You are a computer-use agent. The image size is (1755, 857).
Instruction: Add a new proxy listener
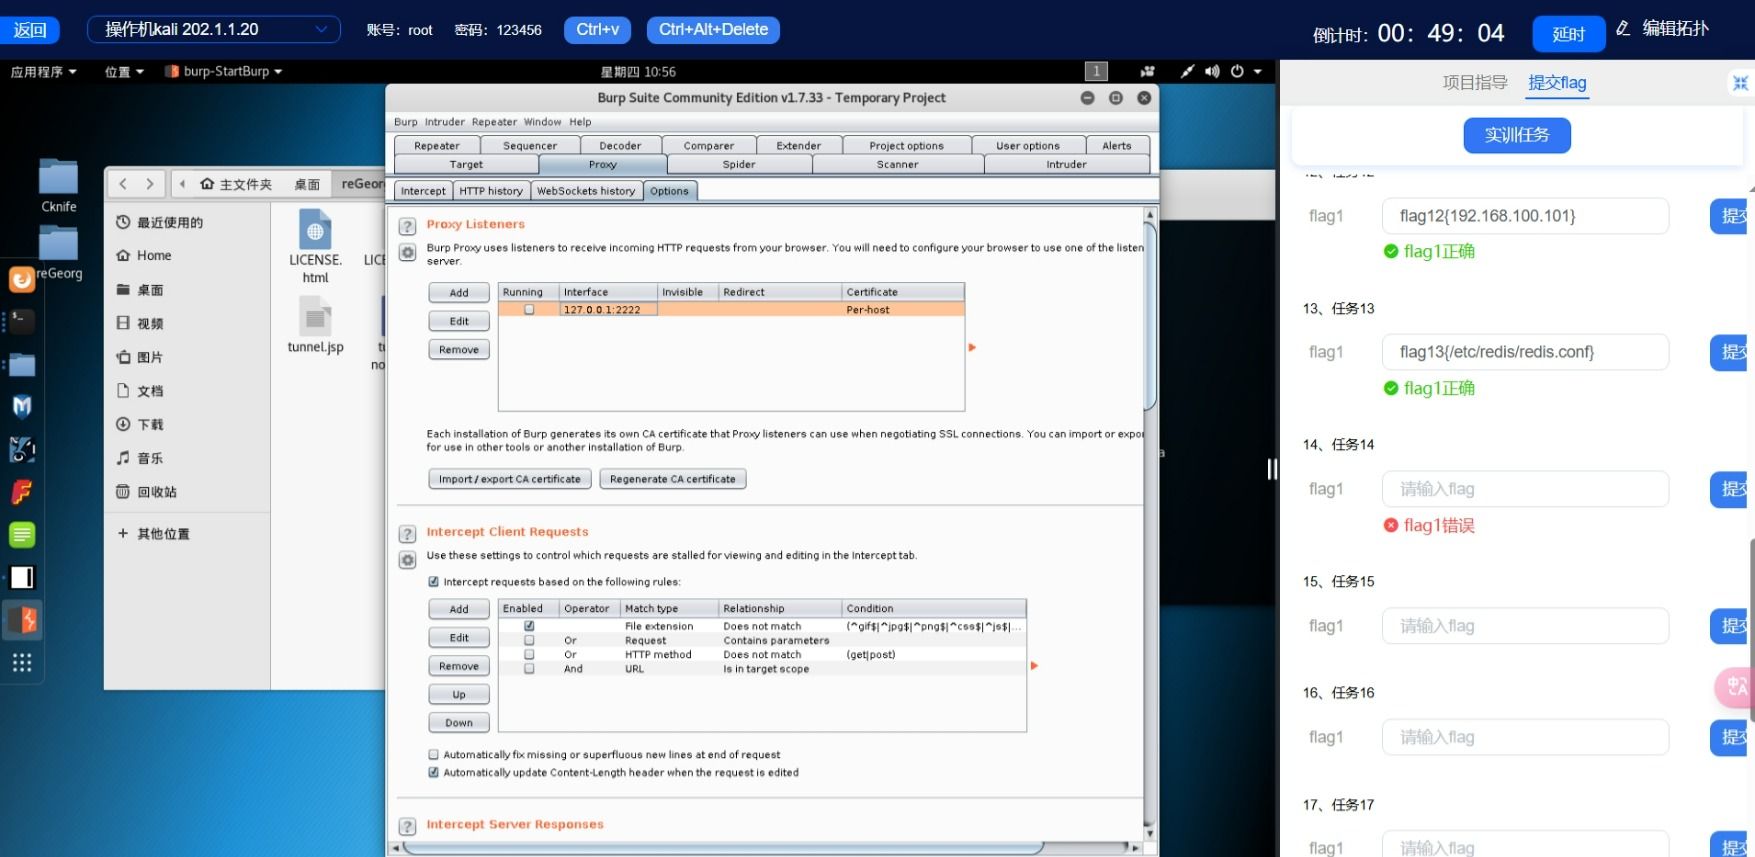[x=459, y=293]
